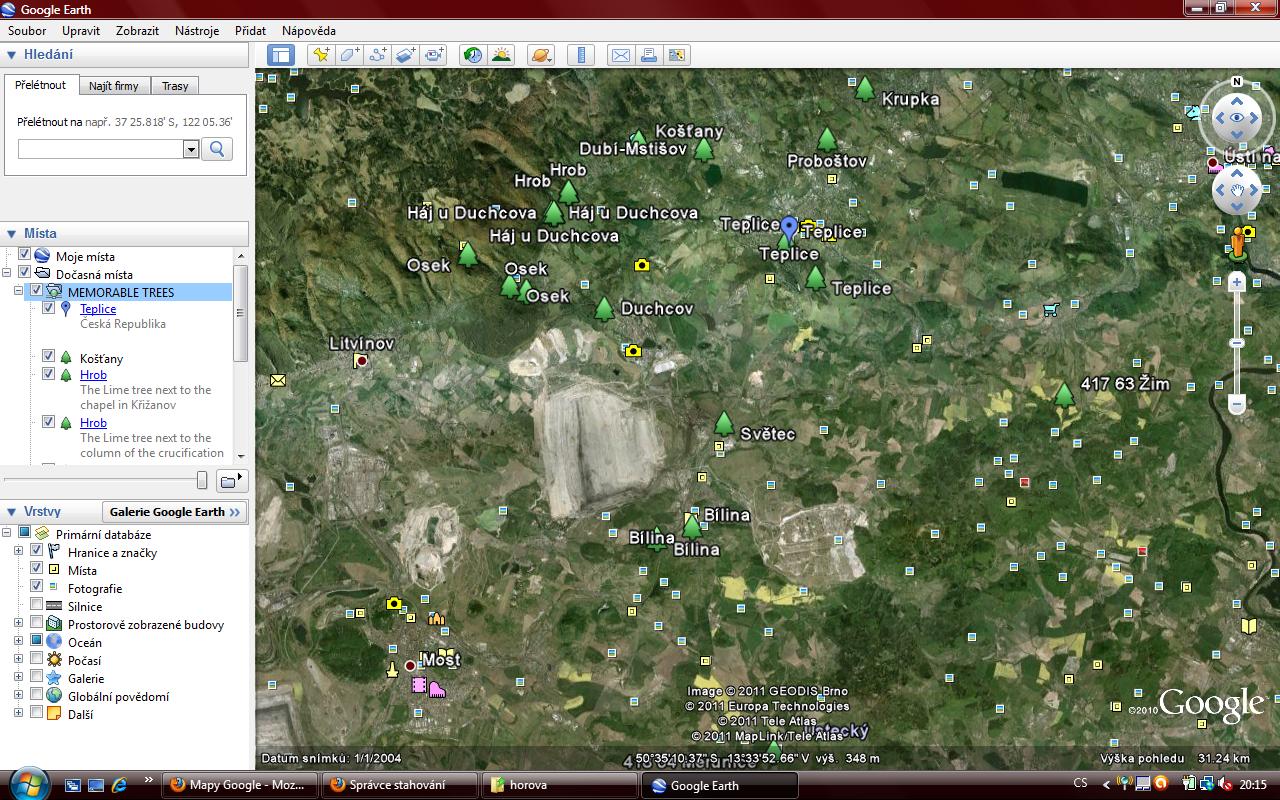This screenshot has height=800, width=1280.
Task: Collapse the Hledání panel
Action: [12, 55]
